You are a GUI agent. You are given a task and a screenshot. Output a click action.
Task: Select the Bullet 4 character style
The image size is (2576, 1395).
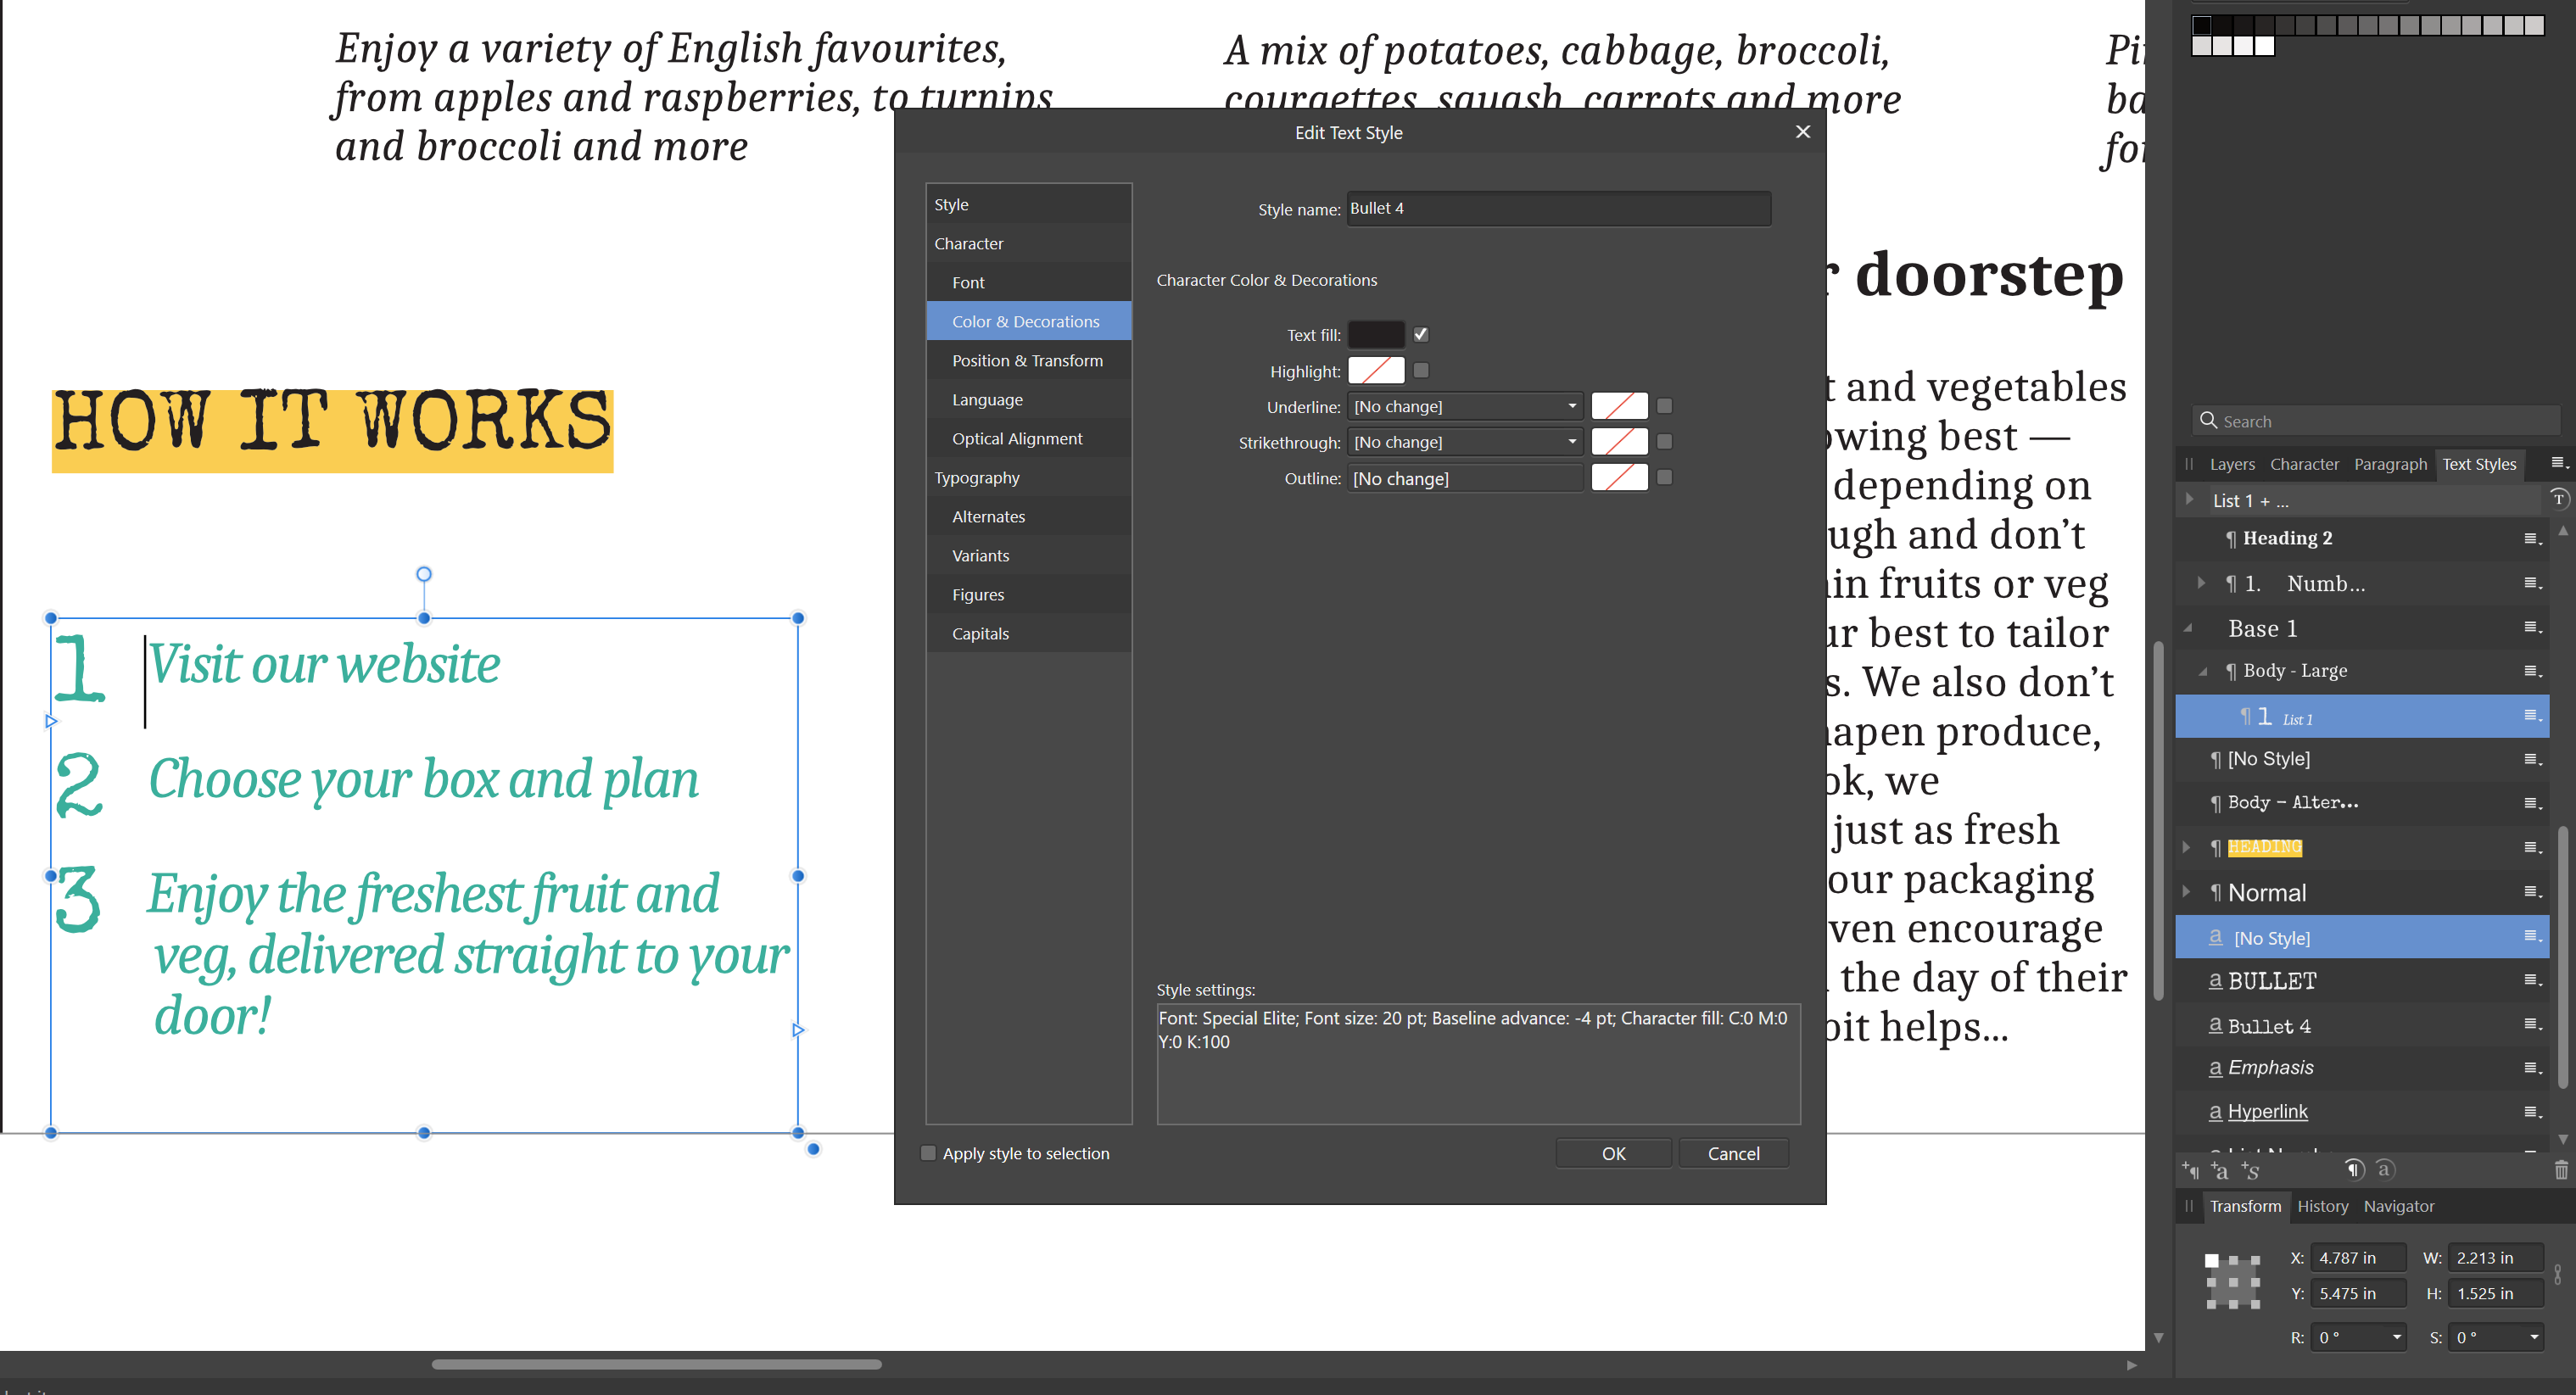coord(2362,1025)
